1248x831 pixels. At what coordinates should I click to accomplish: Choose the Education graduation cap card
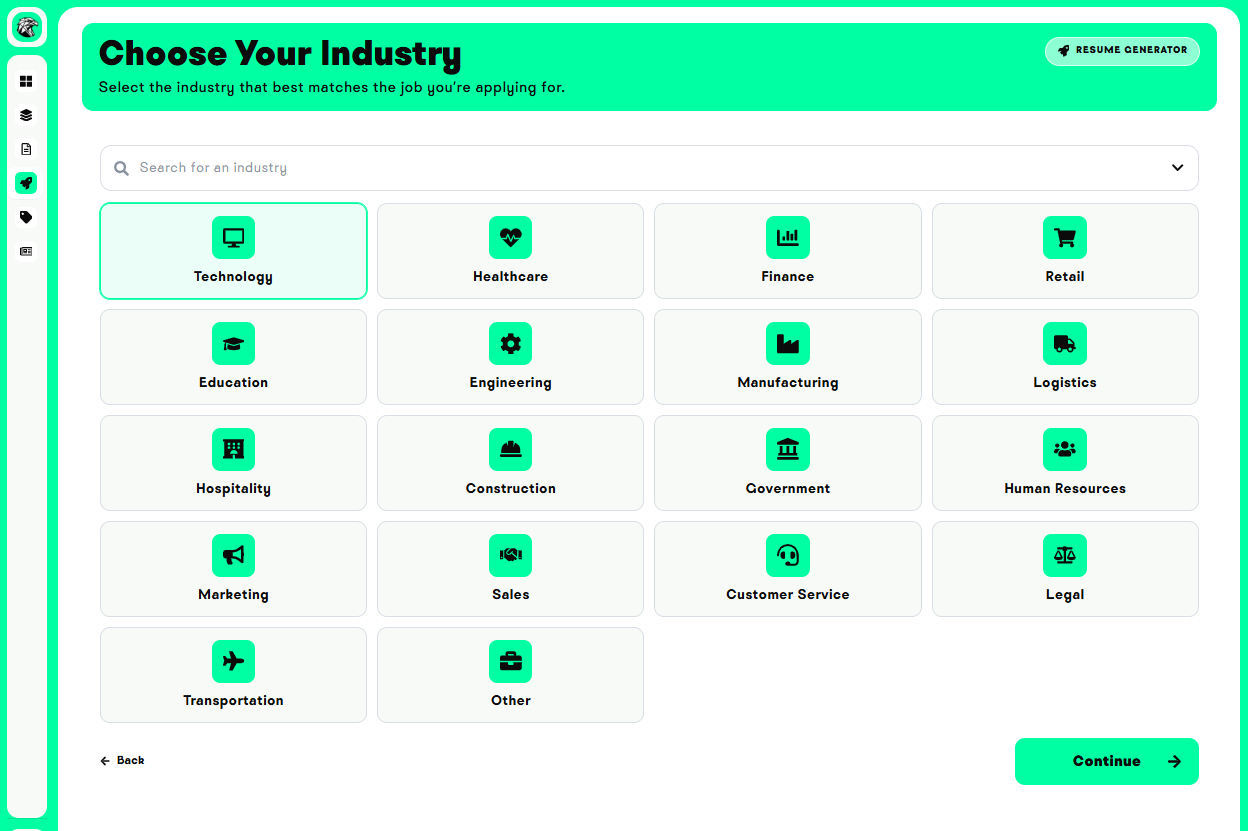pos(233,357)
